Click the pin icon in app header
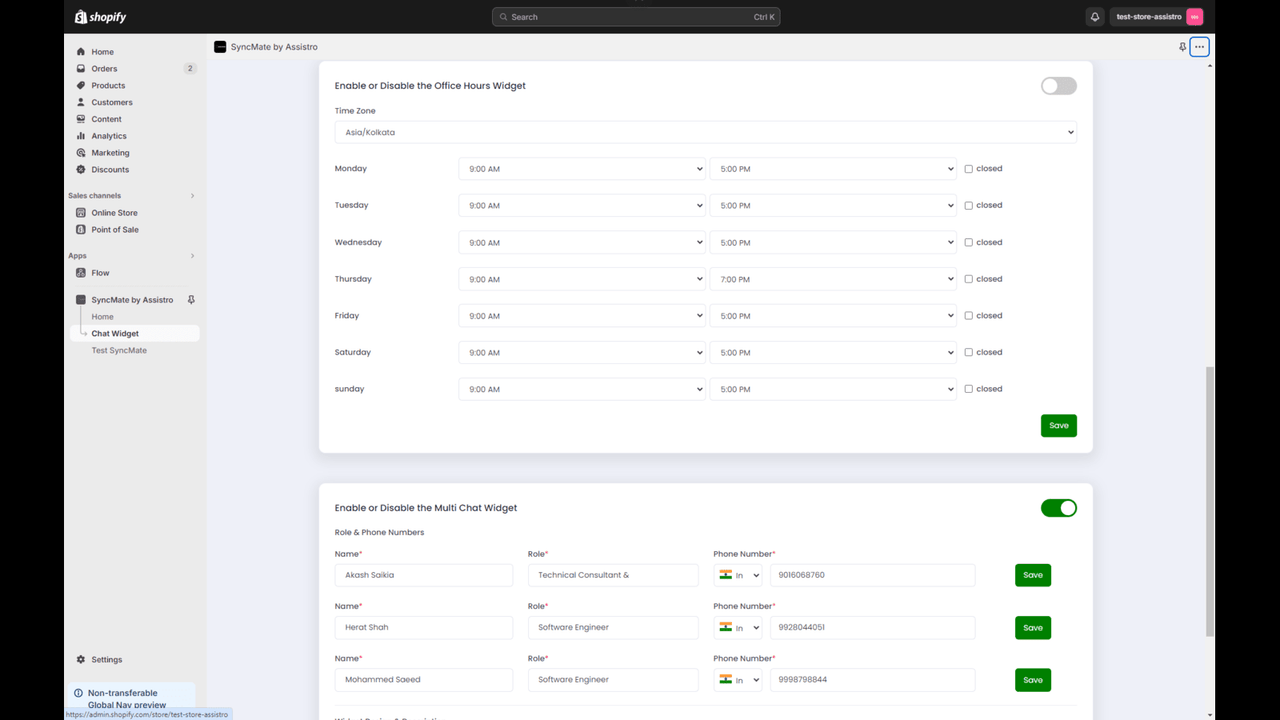Image resolution: width=1280 pixels, height=720 pixels. point(1182,47)
